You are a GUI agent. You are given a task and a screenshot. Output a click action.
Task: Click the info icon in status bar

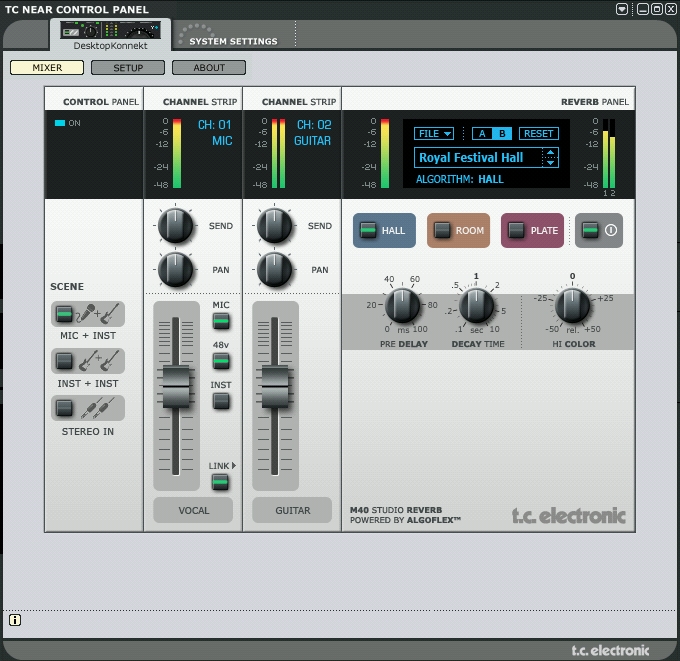15,620
